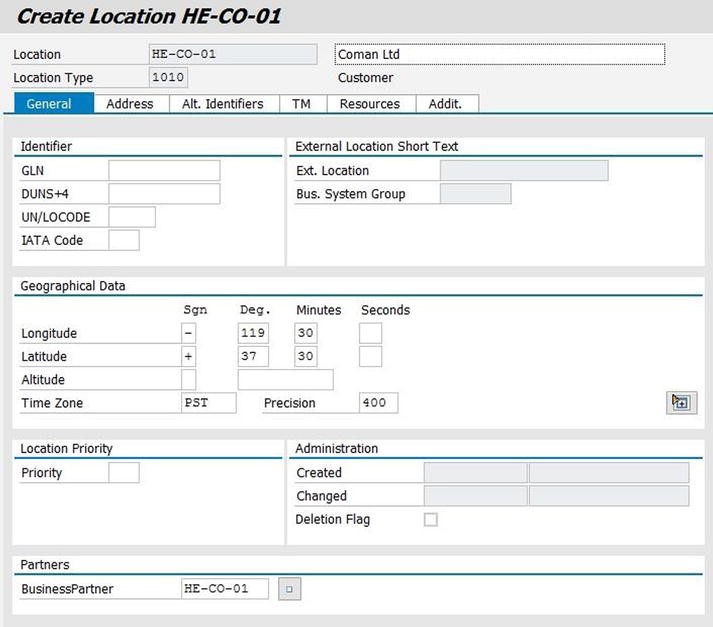Click the 'Identifier' section heading
The image size is (713, 627).
(46, 146)
